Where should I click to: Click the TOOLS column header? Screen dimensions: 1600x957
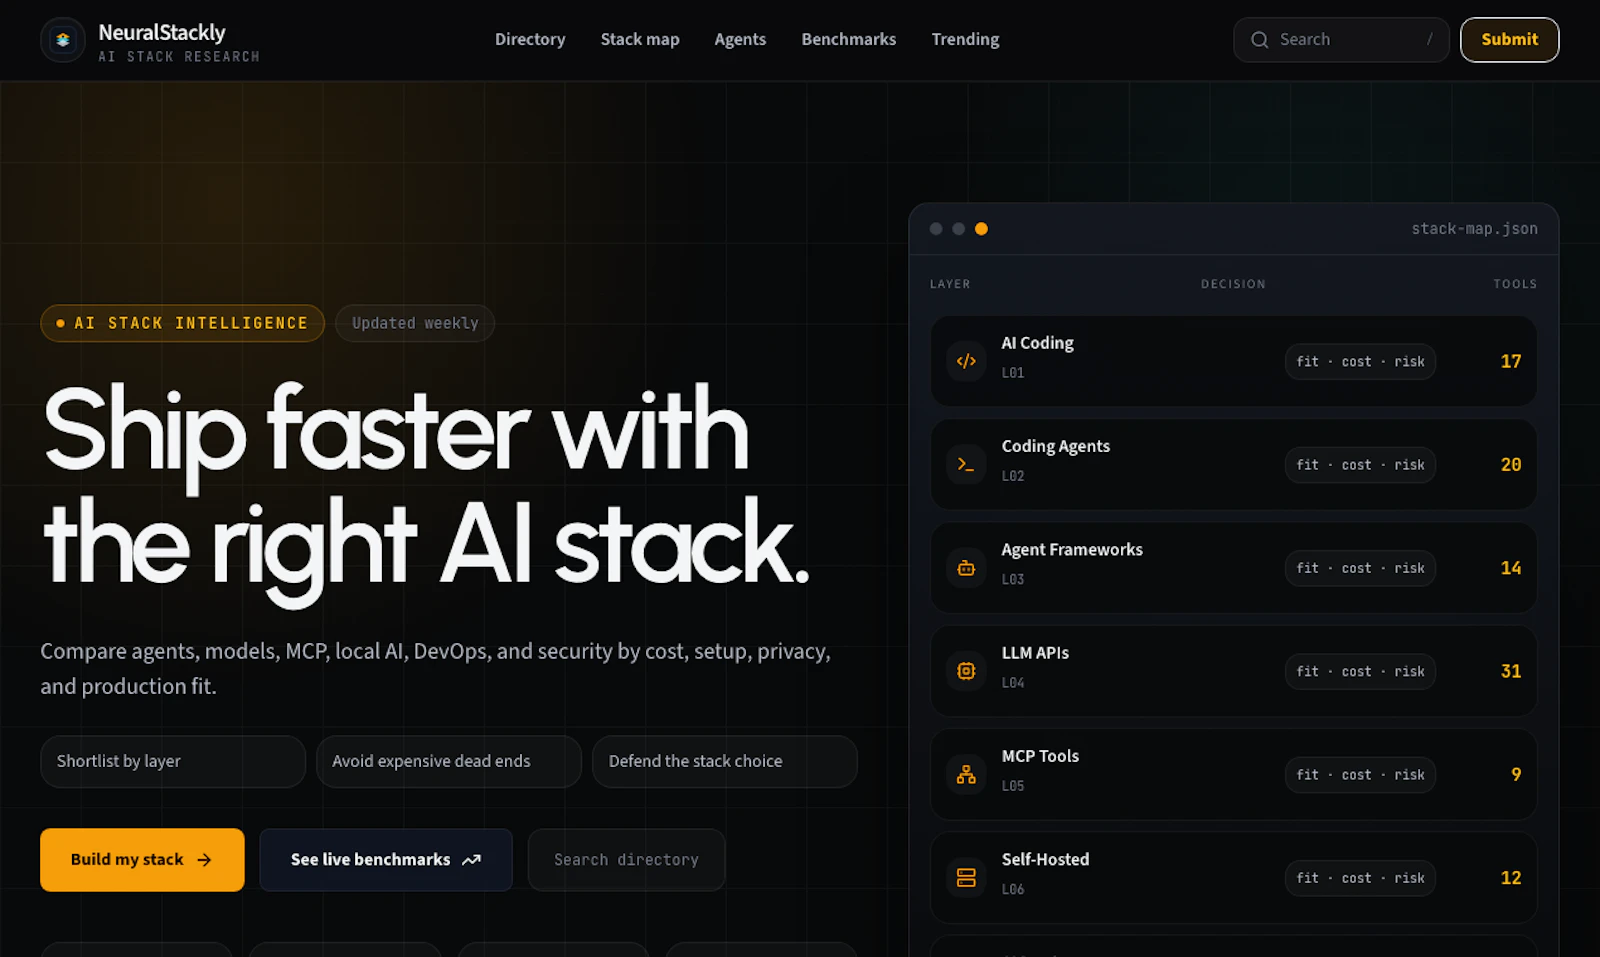coord(1515,284)
